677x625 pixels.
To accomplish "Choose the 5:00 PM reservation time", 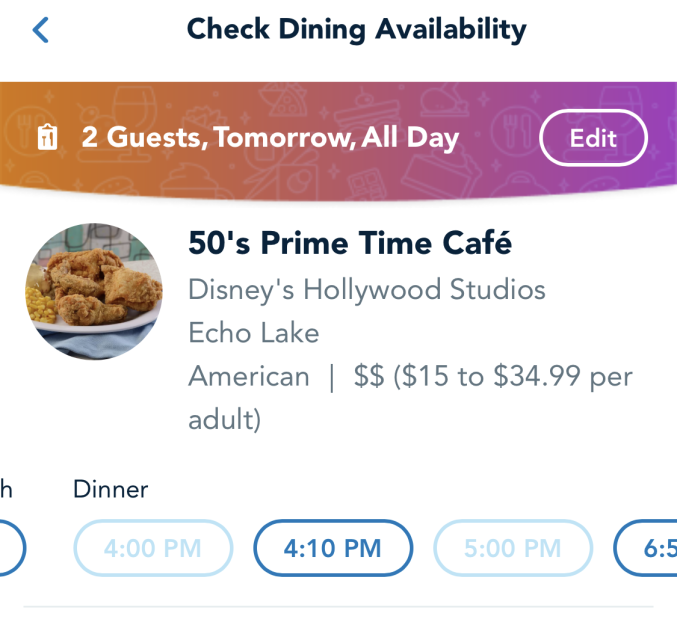I will point(513,548).
